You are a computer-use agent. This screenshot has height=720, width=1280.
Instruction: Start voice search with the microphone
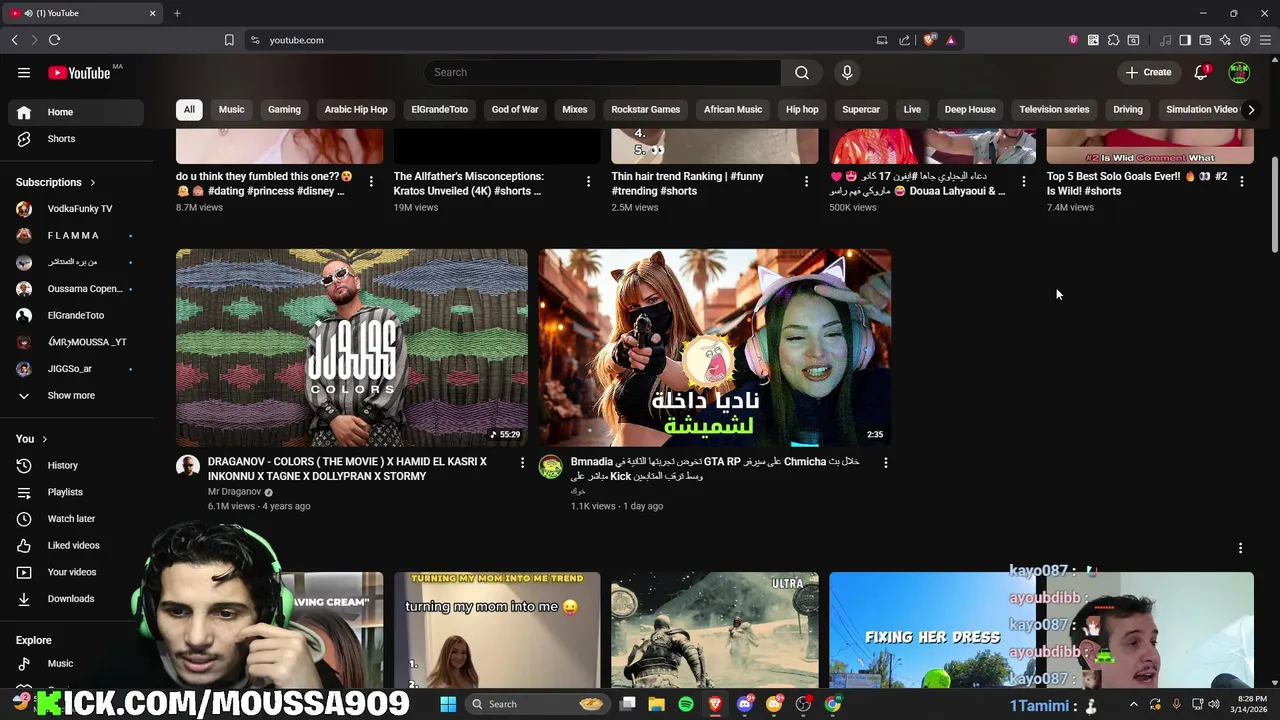847,72
